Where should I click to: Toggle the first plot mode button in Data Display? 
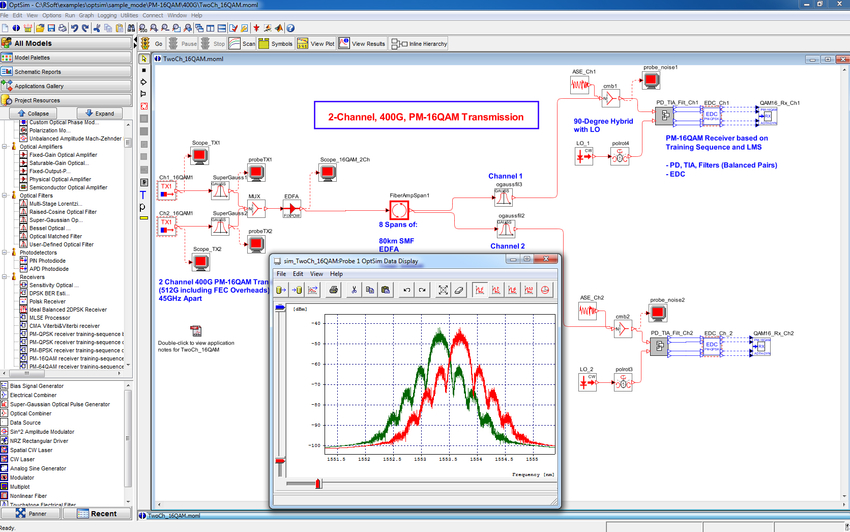[481, 289]
